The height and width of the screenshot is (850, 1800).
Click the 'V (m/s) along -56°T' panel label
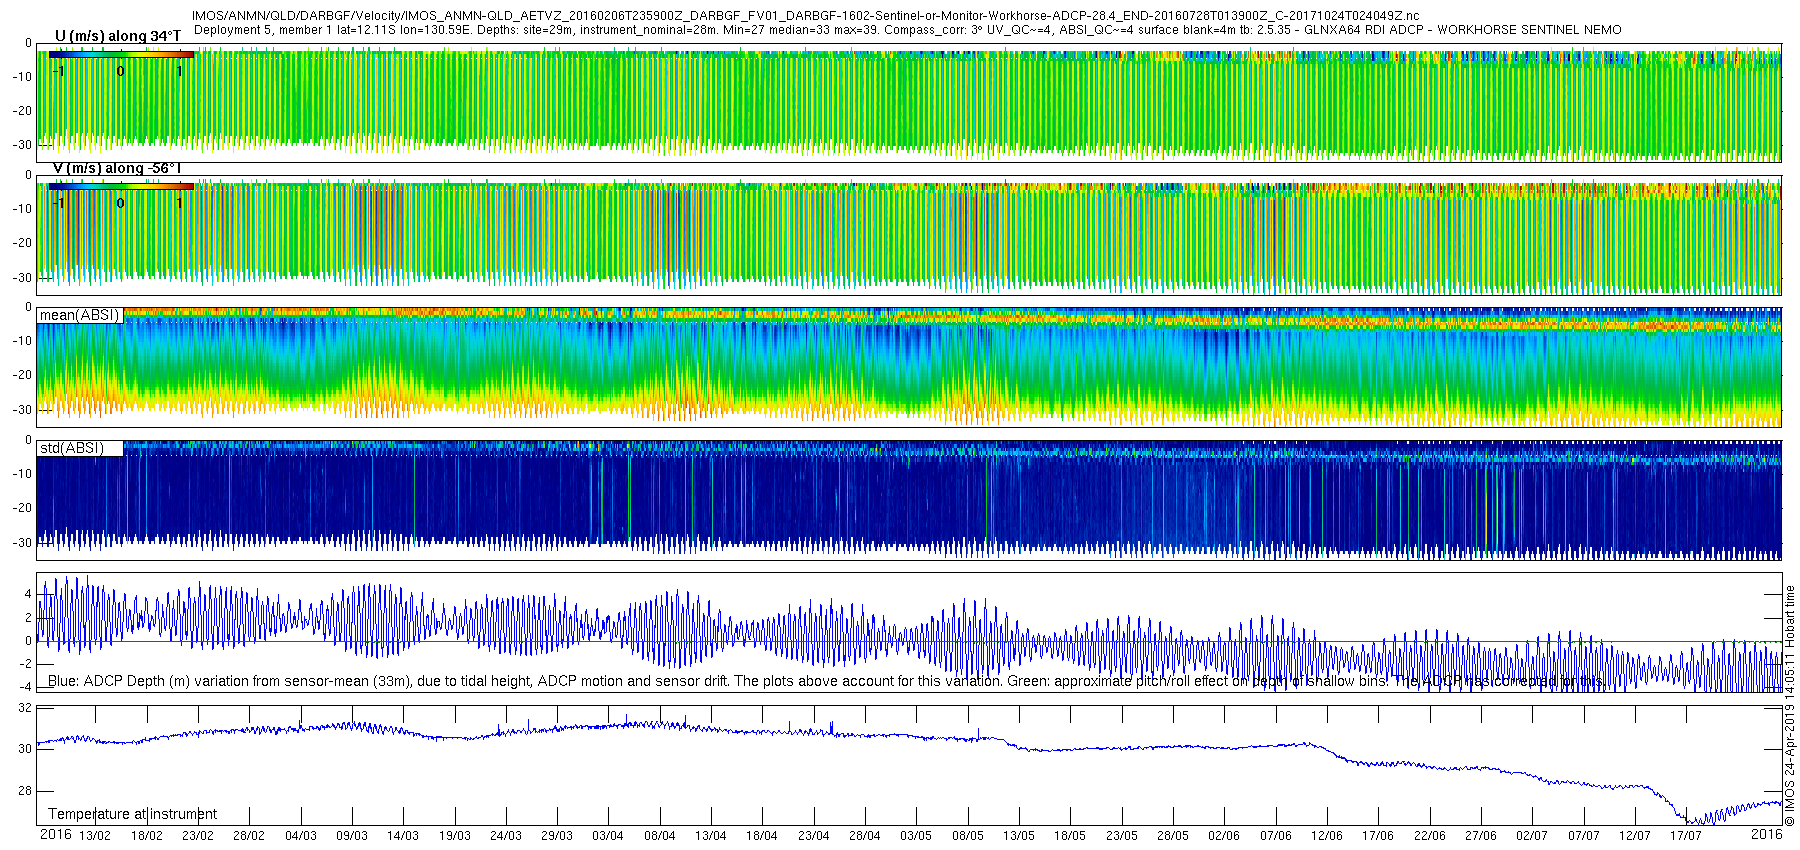(x=117, y=168)
